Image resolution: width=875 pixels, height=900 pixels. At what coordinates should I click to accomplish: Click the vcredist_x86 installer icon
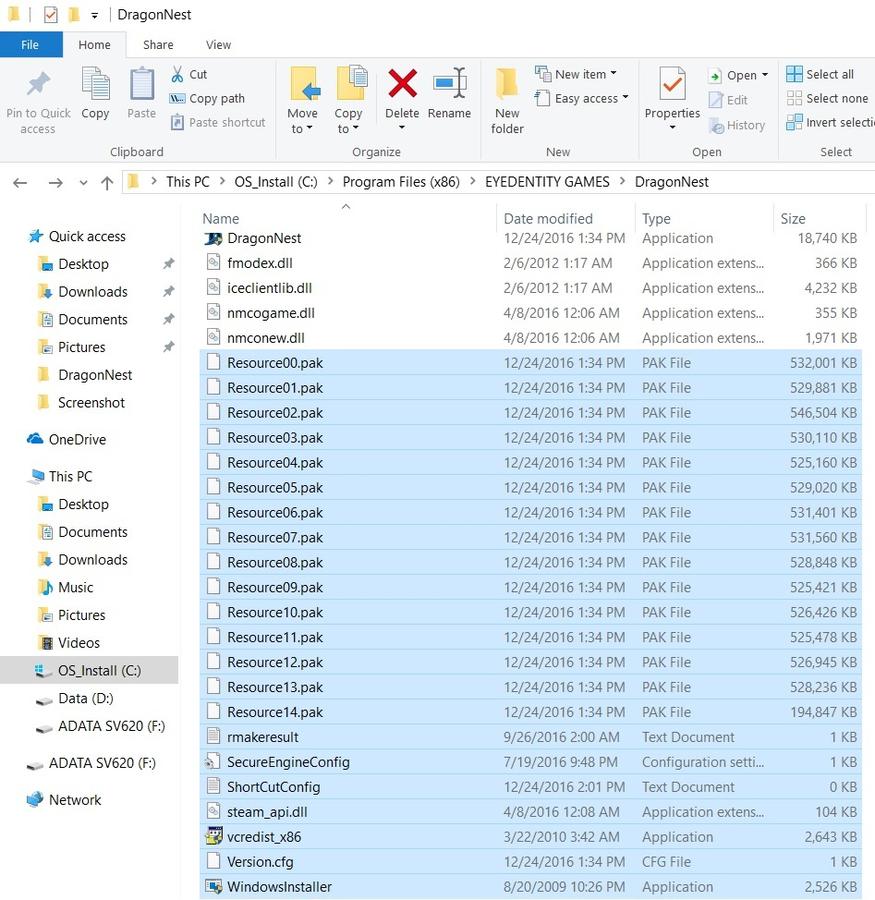point(214,837)
